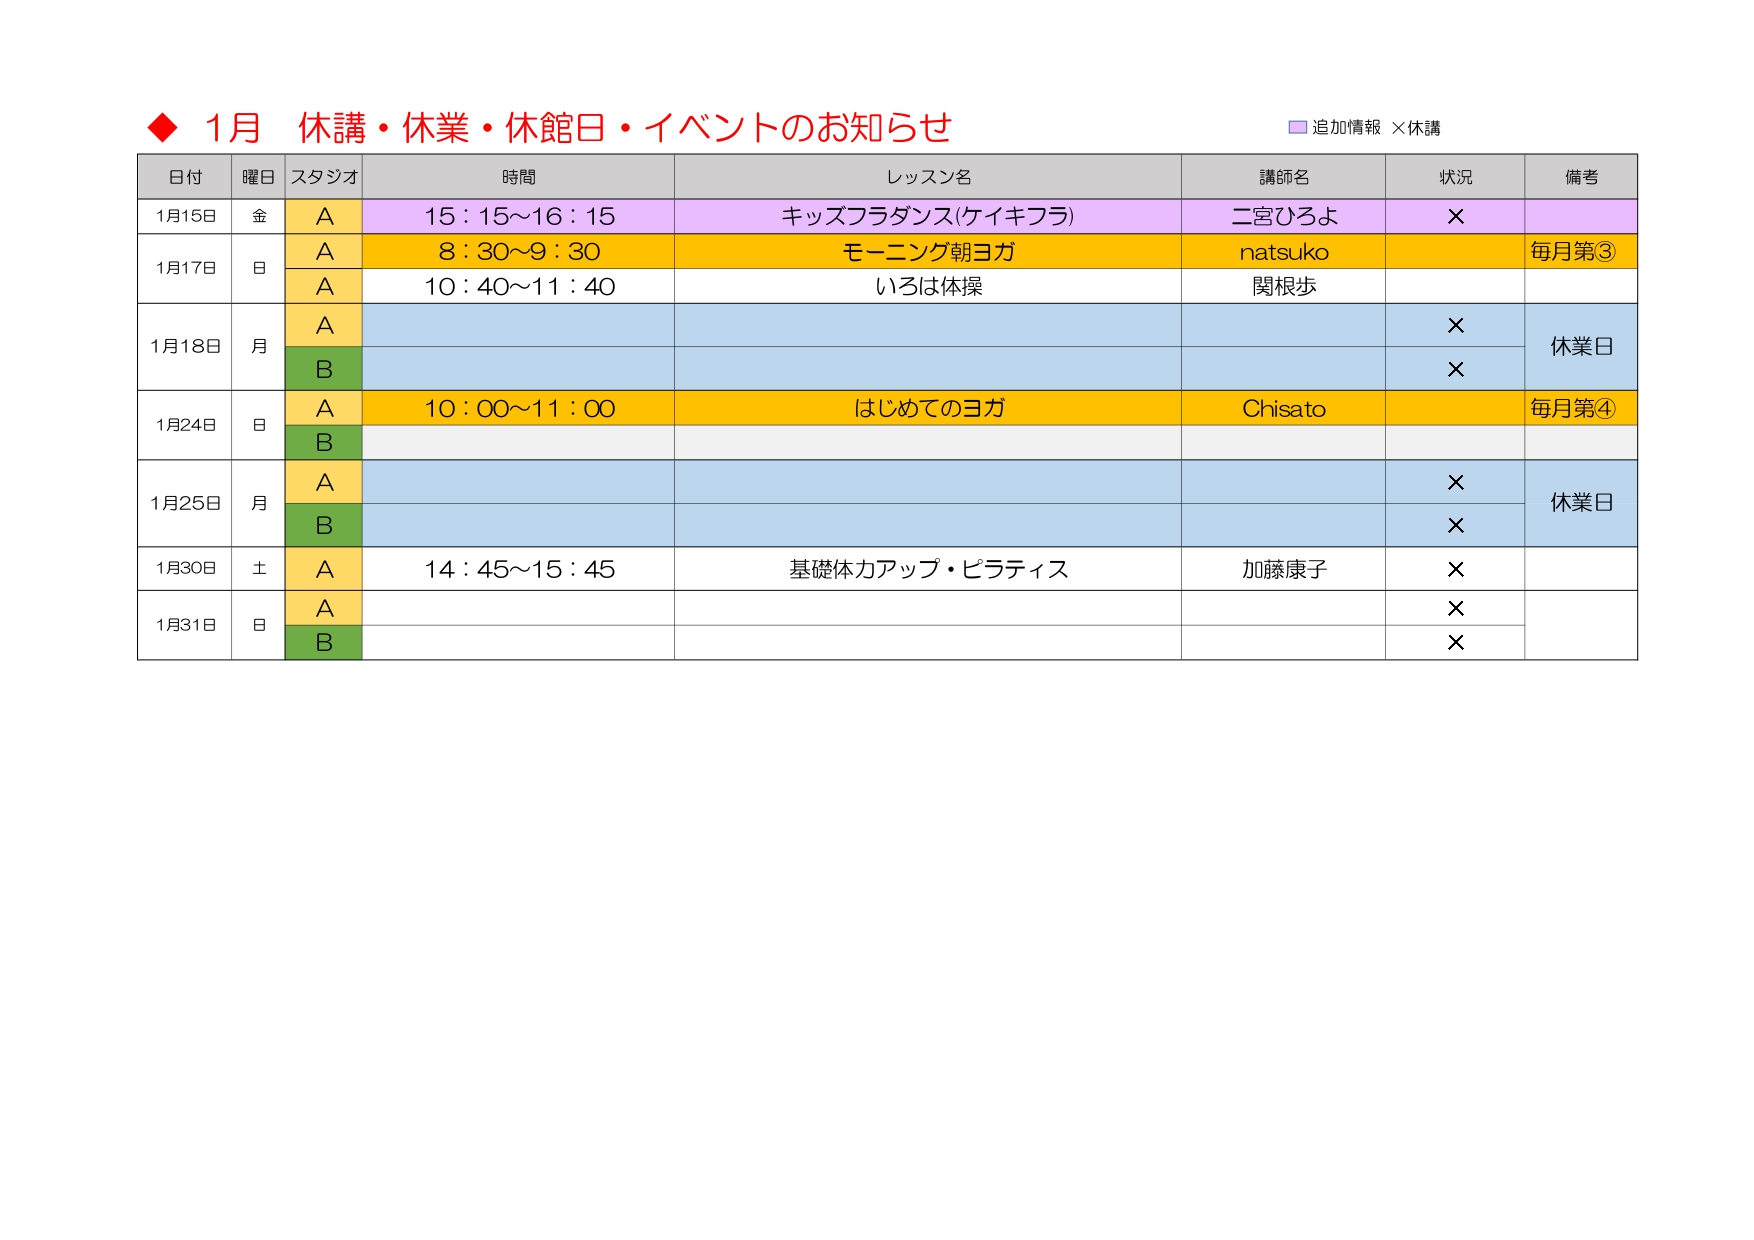
Task: Click × mark in 1月31日 studio A row
Action: tap(1455, 608)
